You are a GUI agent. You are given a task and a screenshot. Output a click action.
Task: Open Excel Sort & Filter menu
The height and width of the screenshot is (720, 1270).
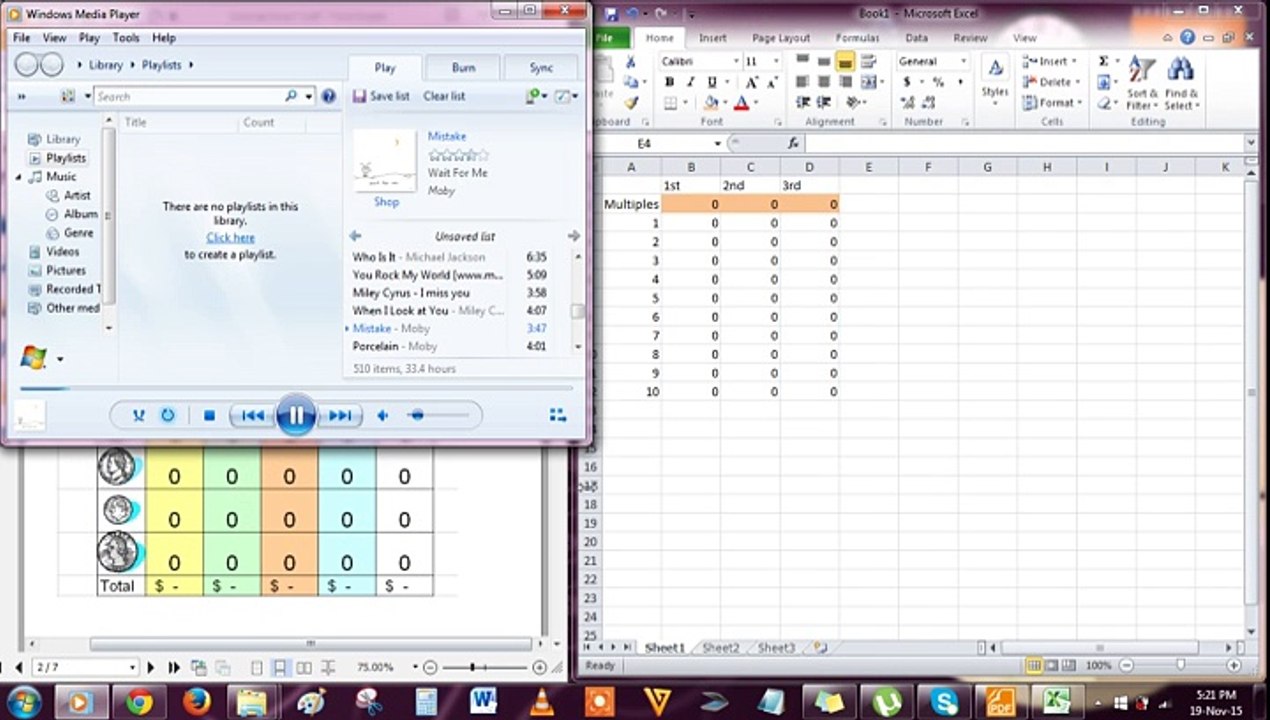[1141, 83]
